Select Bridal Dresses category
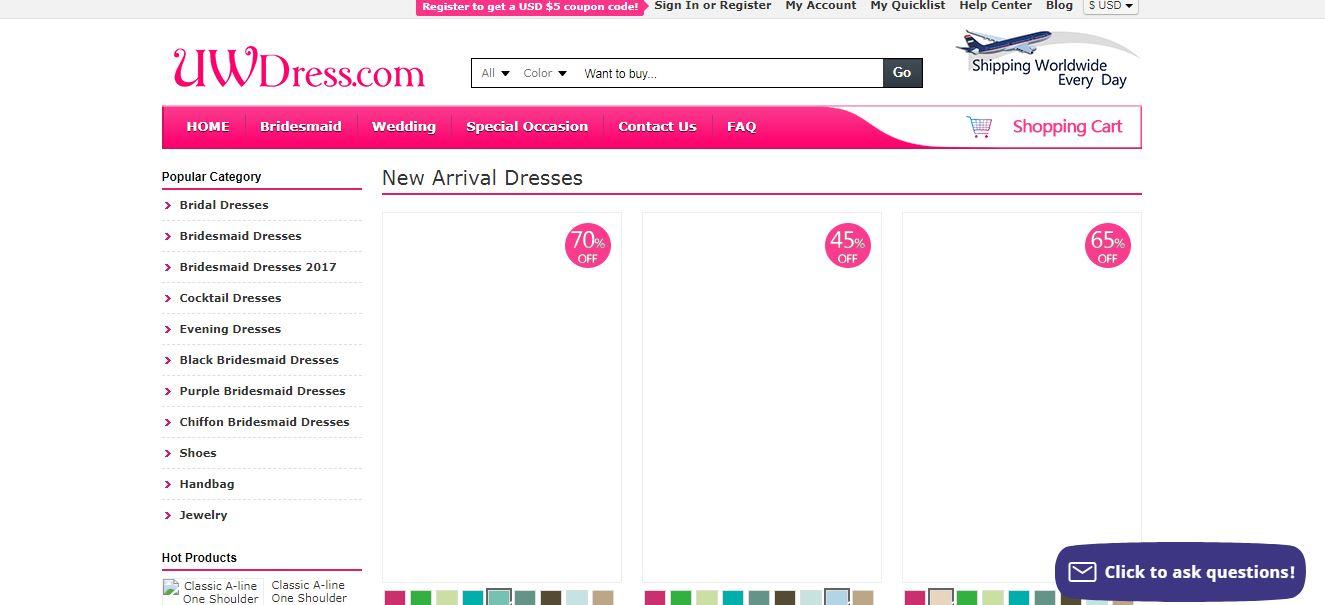The width and height of the screenshot is (1325, 605). 224,205
